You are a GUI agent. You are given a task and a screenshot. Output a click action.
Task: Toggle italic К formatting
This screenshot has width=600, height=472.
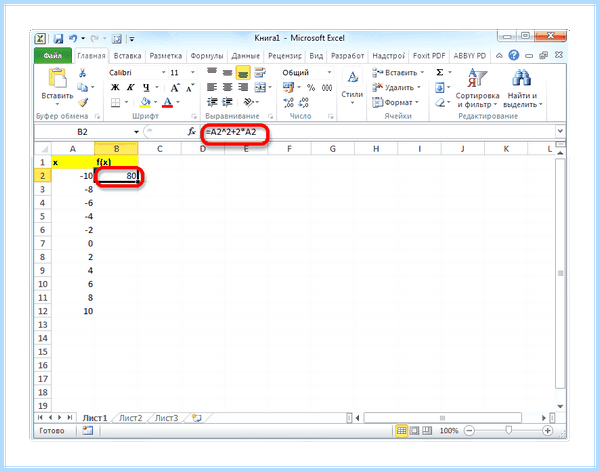(x=130, y=88)
